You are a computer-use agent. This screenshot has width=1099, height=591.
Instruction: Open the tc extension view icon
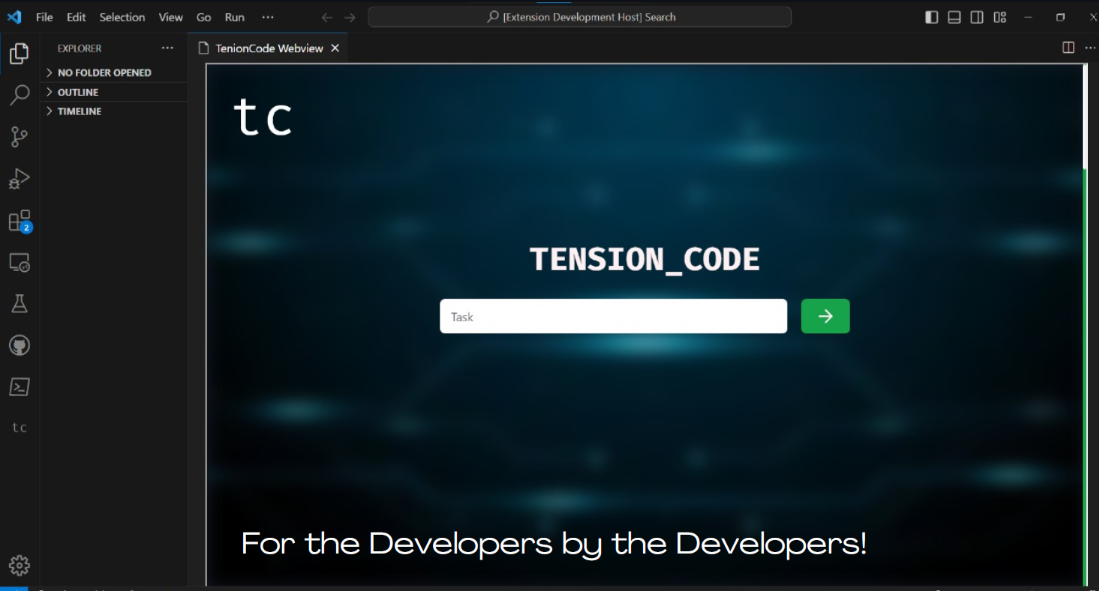tap(19, 428)
